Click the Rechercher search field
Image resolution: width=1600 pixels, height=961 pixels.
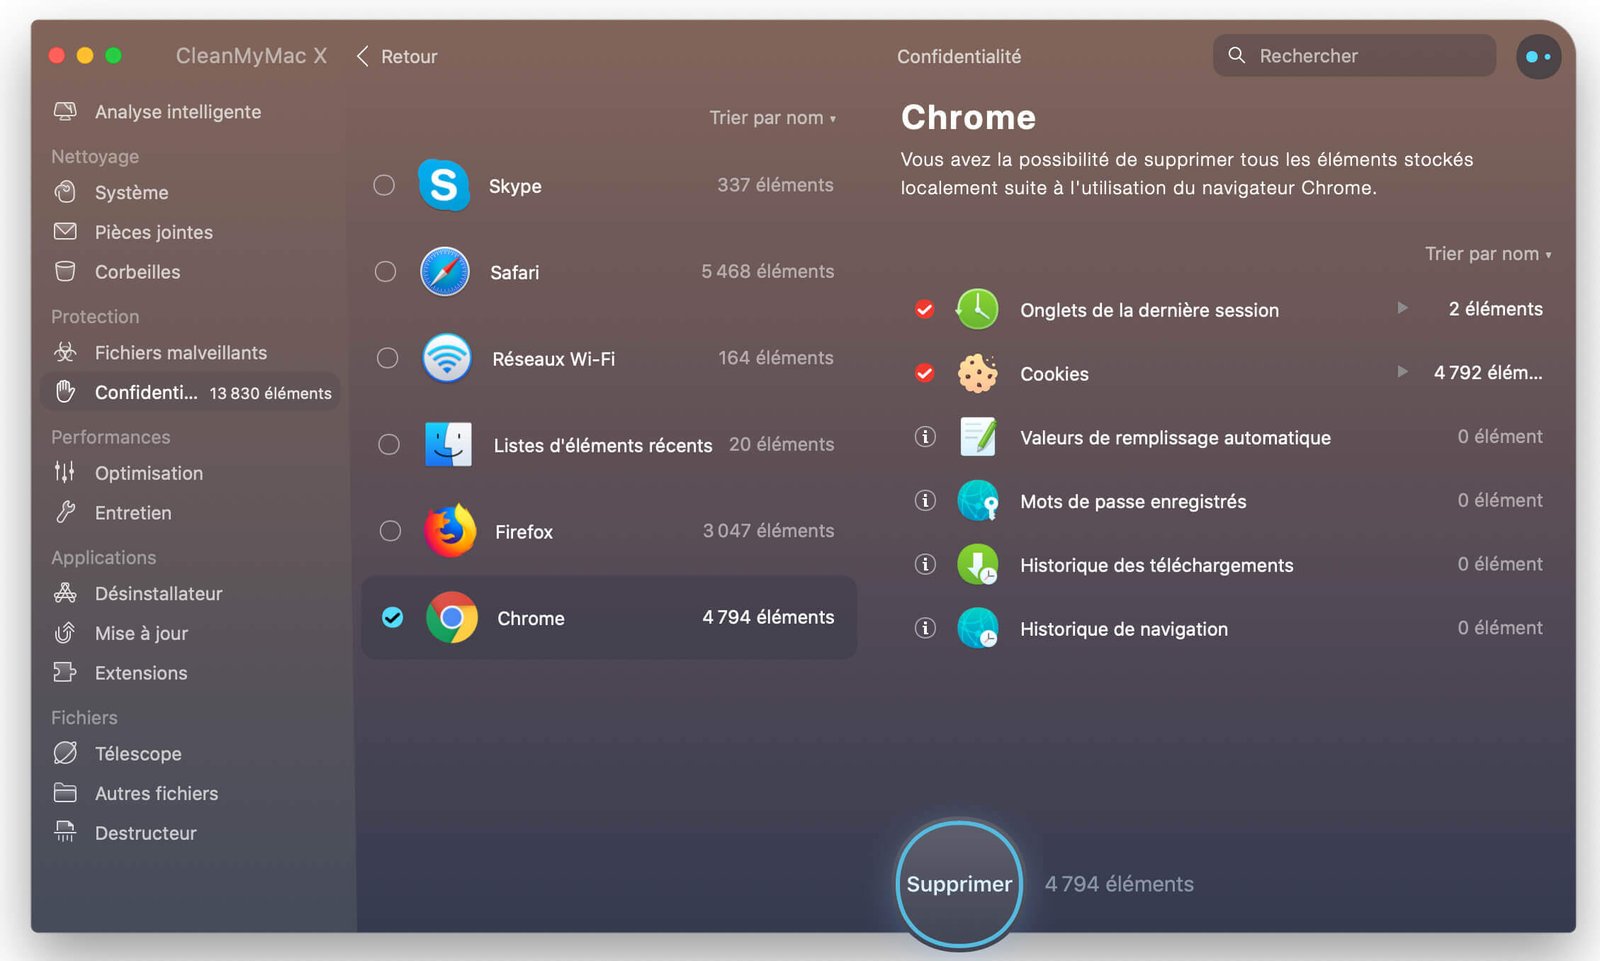point(1354,56)
